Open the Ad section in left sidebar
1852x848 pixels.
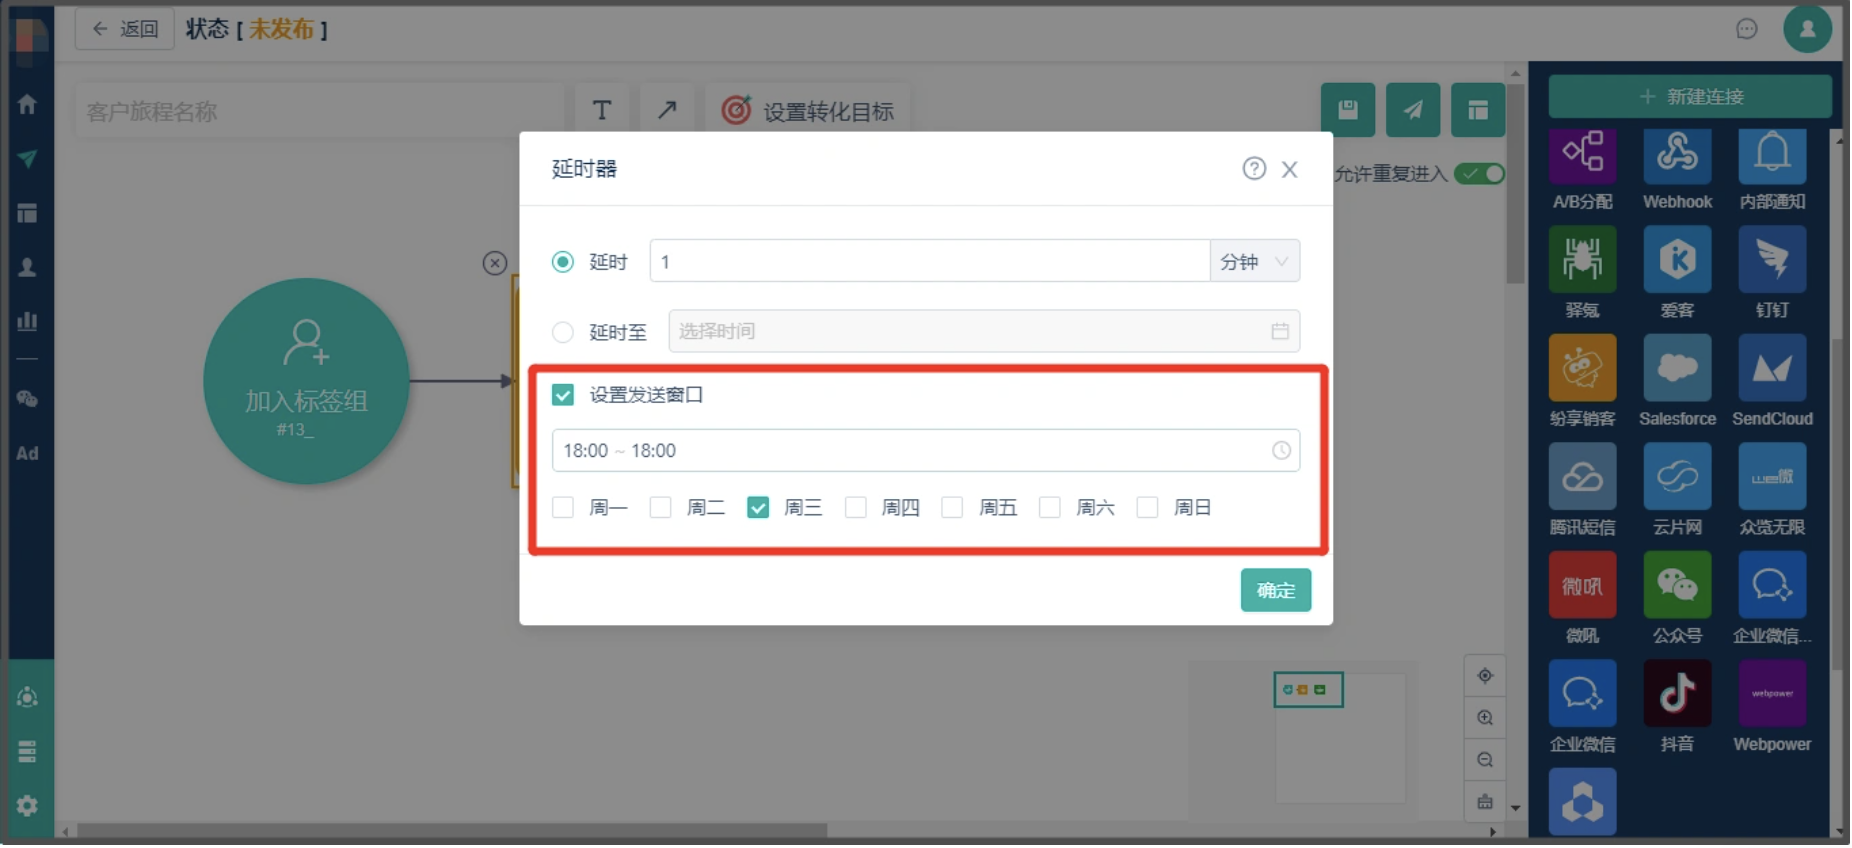(28, 454)
